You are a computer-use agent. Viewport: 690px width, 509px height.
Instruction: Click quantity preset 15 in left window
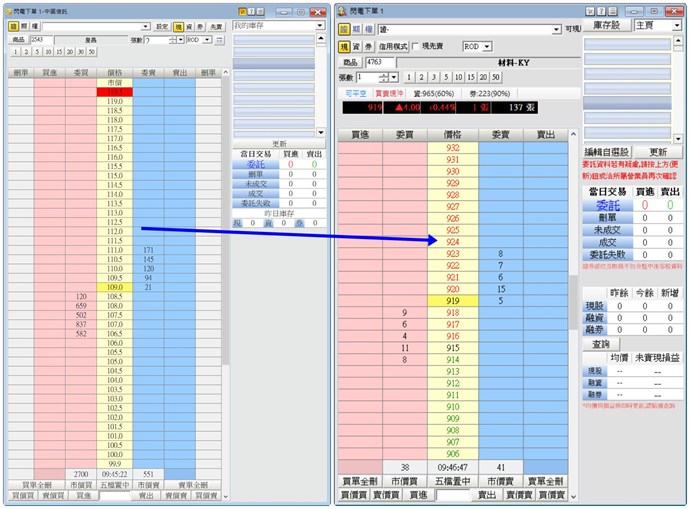pyautogui.click(x=59, y=52)
